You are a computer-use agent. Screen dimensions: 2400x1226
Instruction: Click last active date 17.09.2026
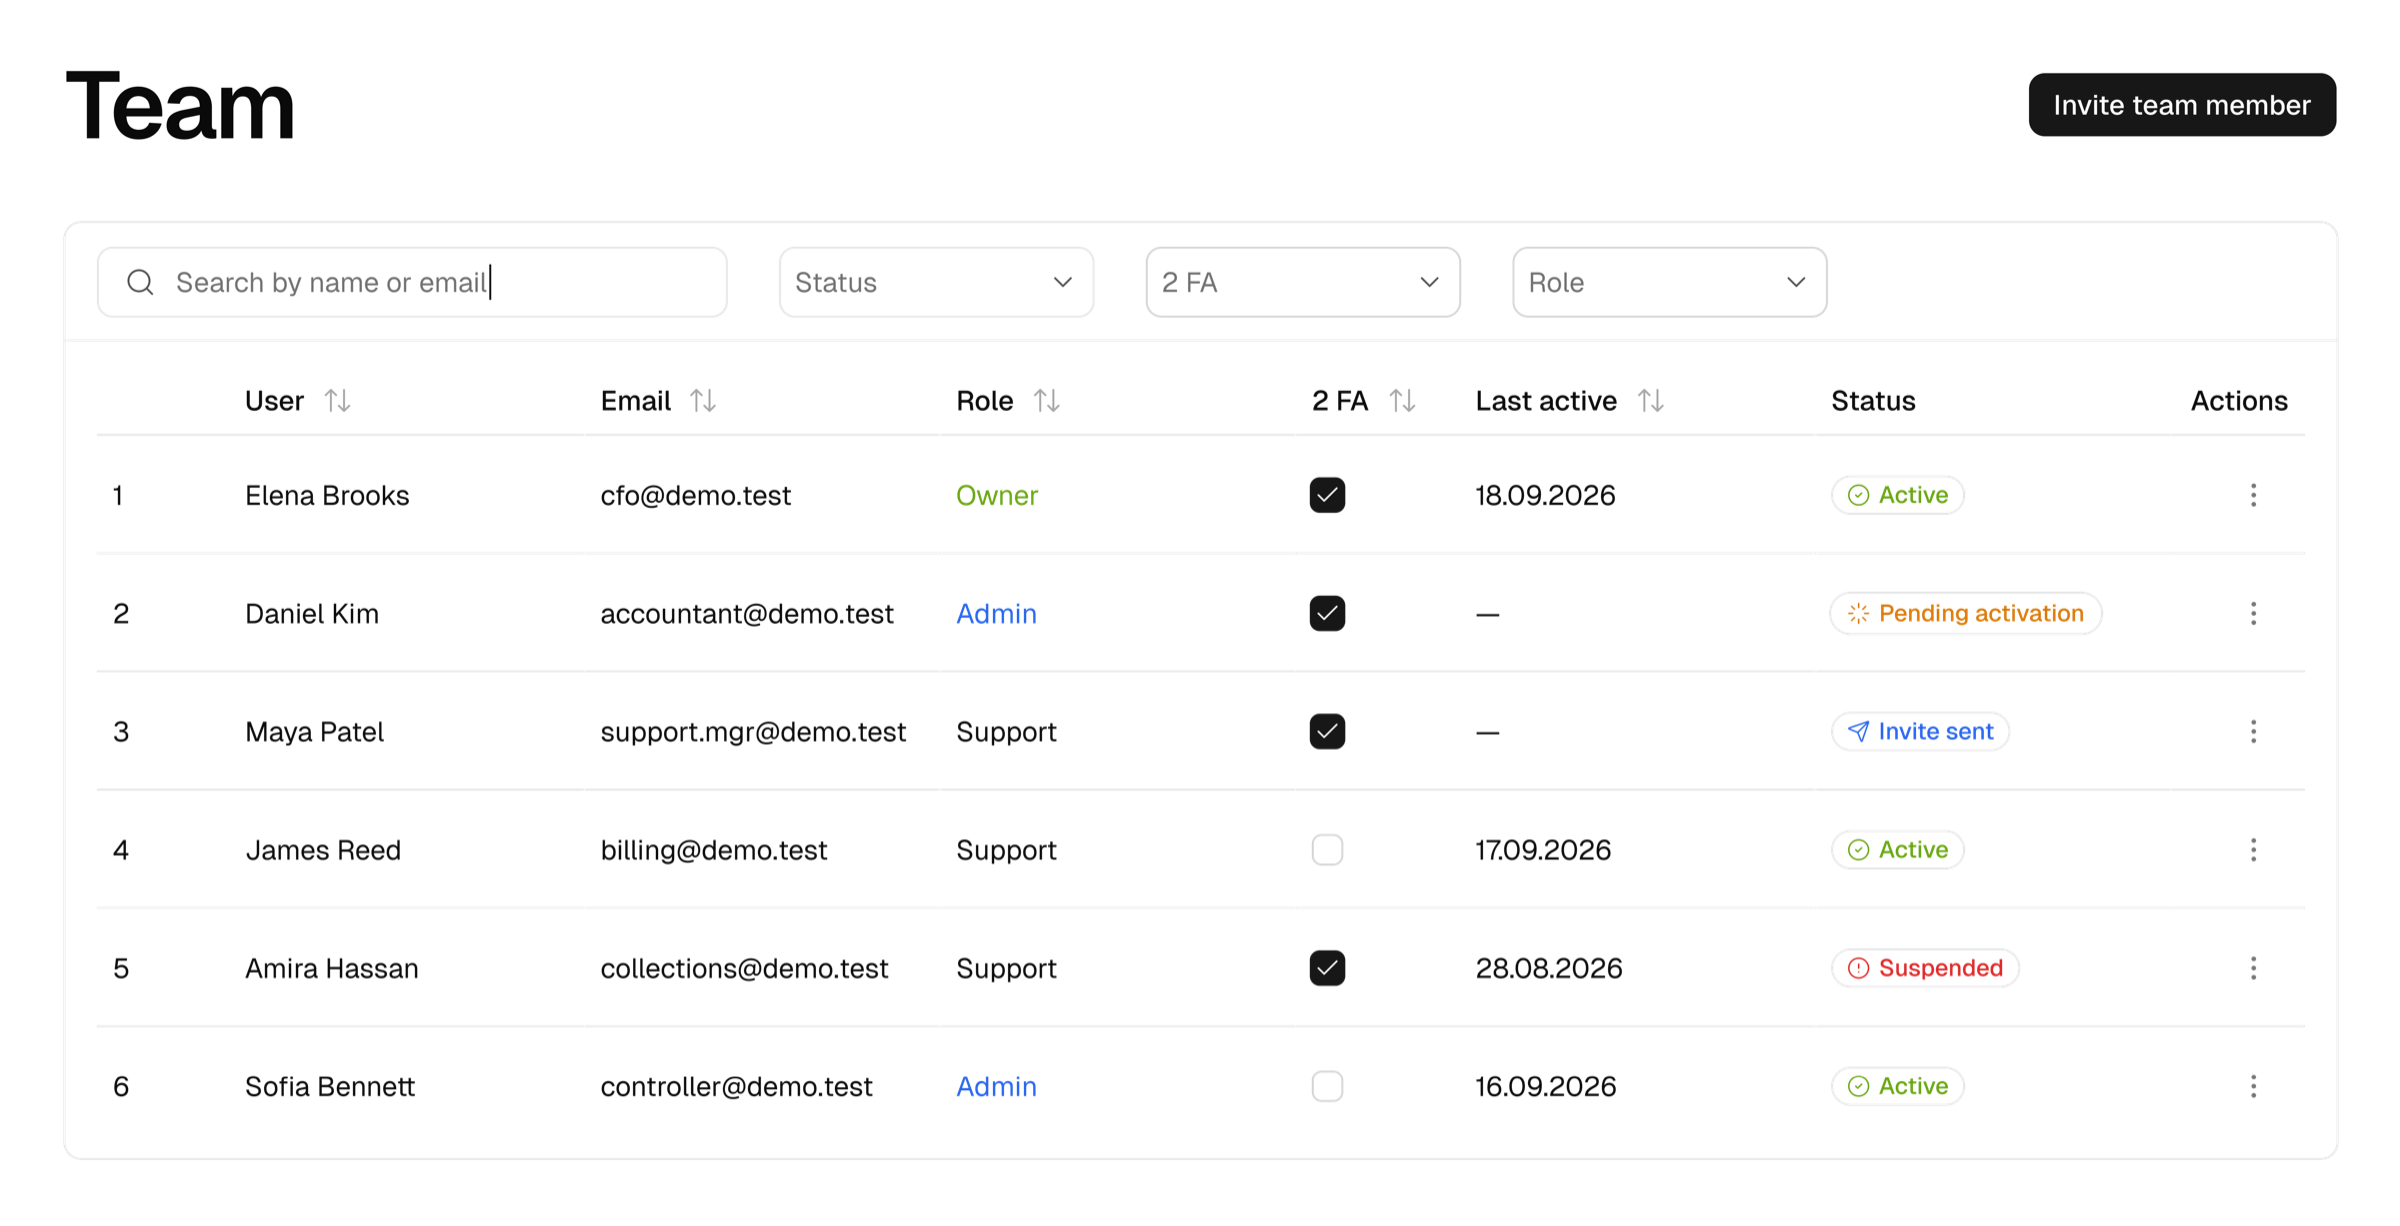tap(1543, 850)
